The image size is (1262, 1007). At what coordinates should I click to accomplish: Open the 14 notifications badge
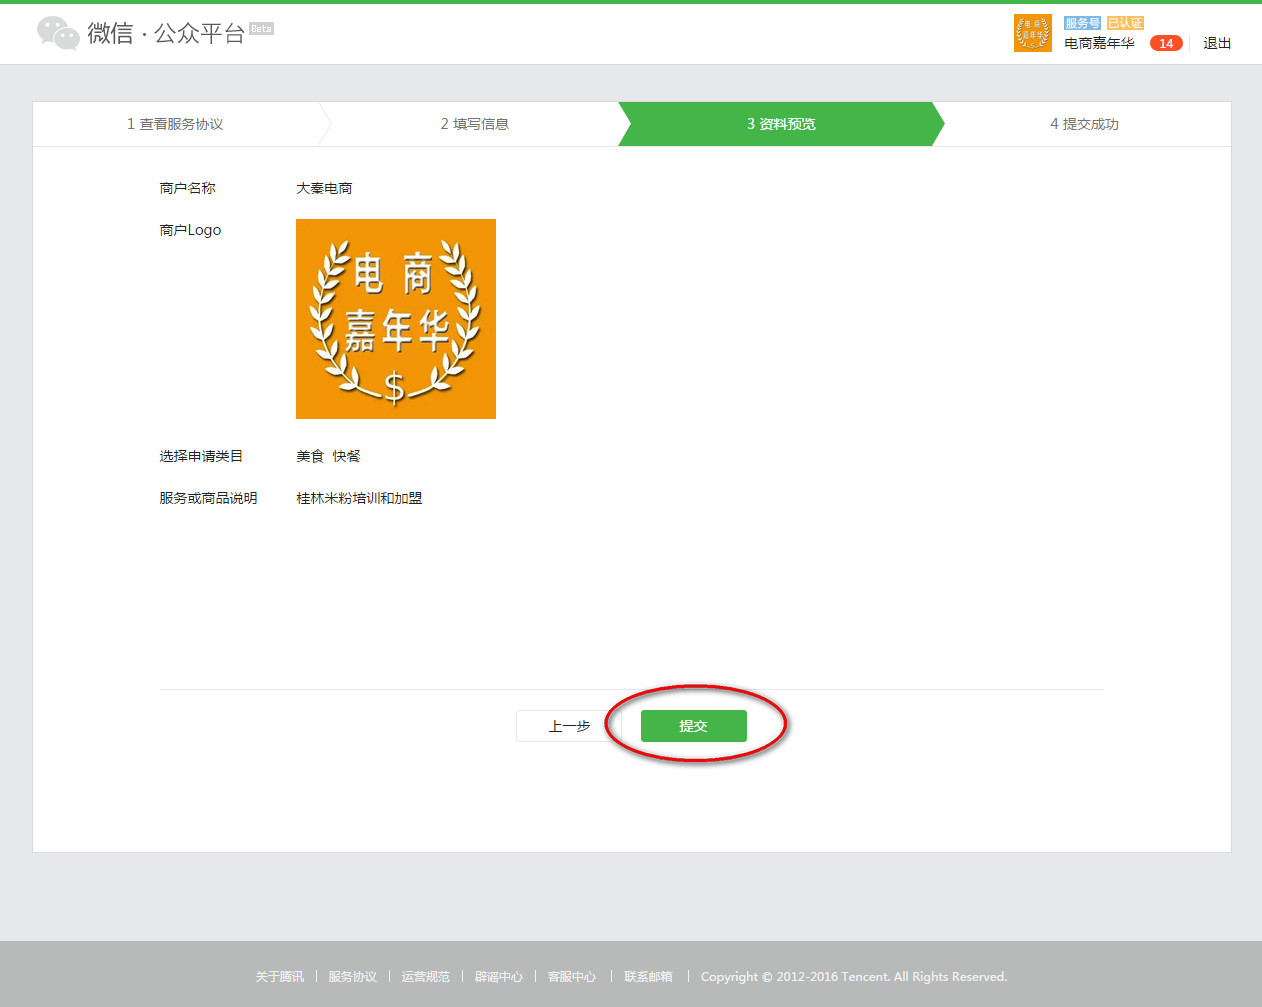(1166, 43)
